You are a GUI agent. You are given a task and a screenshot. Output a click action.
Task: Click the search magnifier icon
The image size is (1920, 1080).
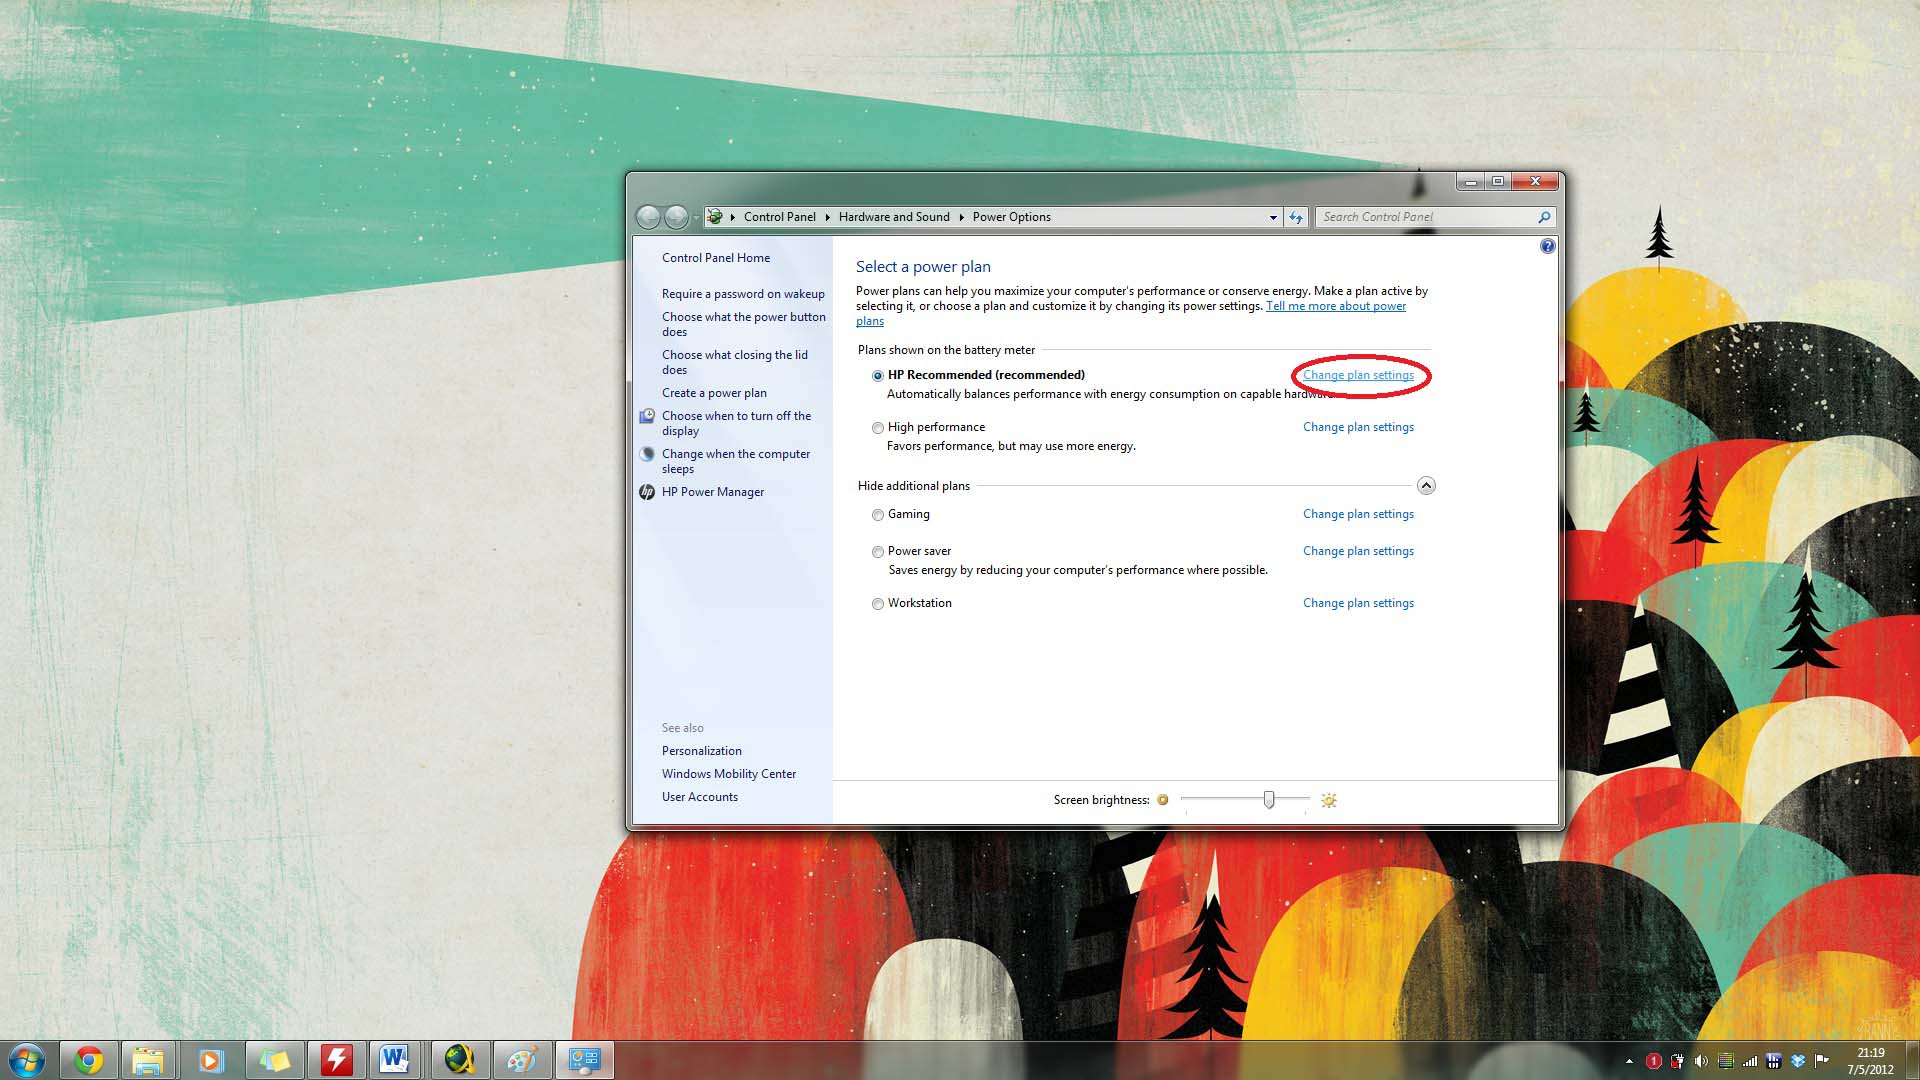[1544, 217]
